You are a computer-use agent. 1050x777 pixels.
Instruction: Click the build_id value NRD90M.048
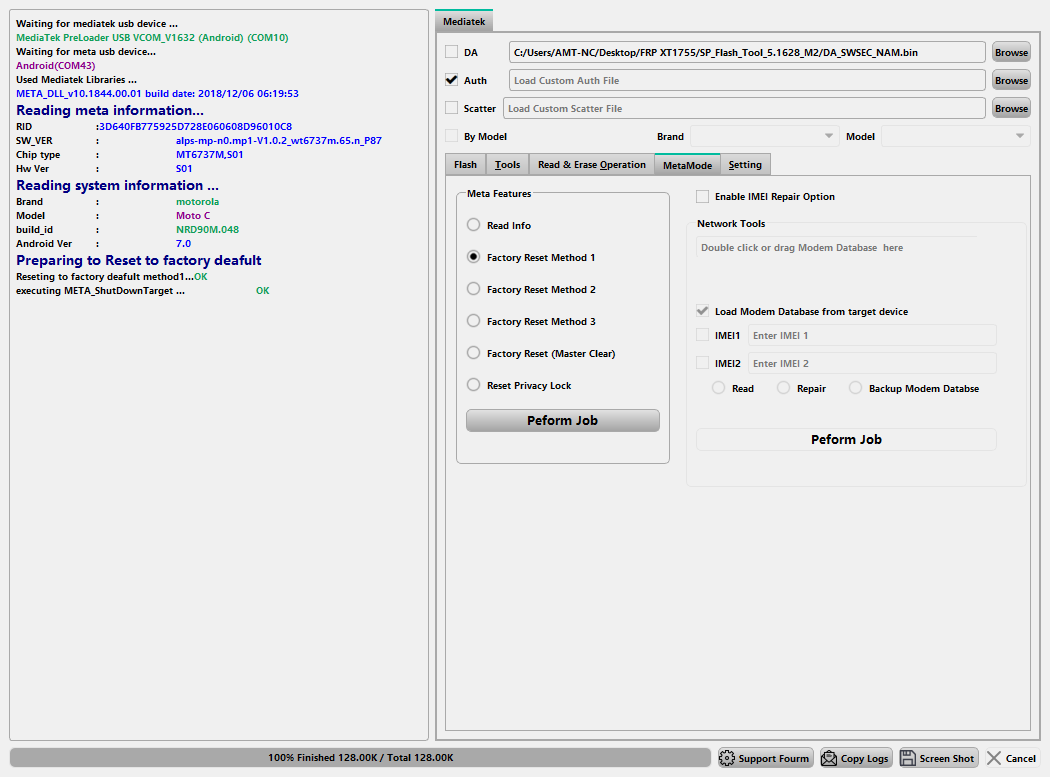(208, 230)
